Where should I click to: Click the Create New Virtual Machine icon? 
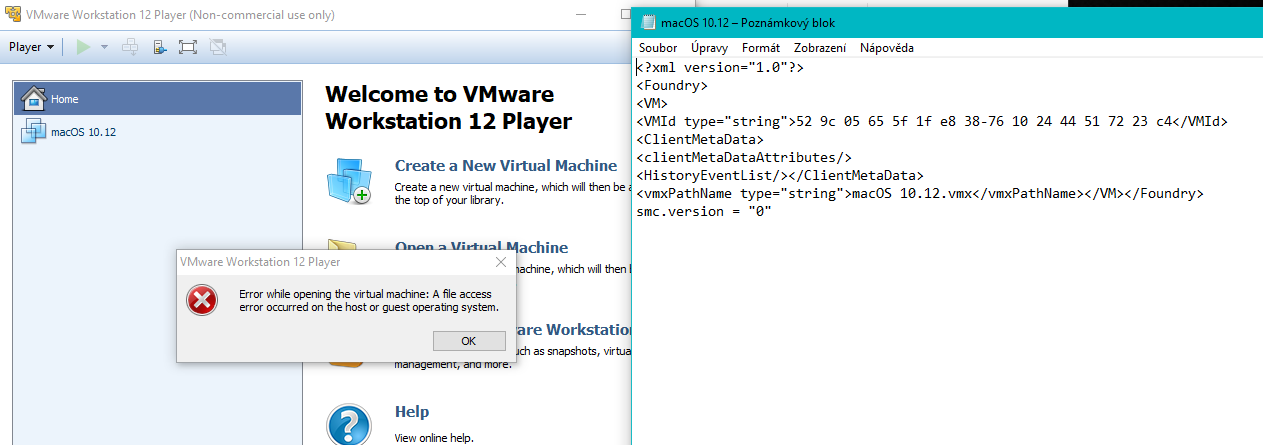tap(349, 181)
